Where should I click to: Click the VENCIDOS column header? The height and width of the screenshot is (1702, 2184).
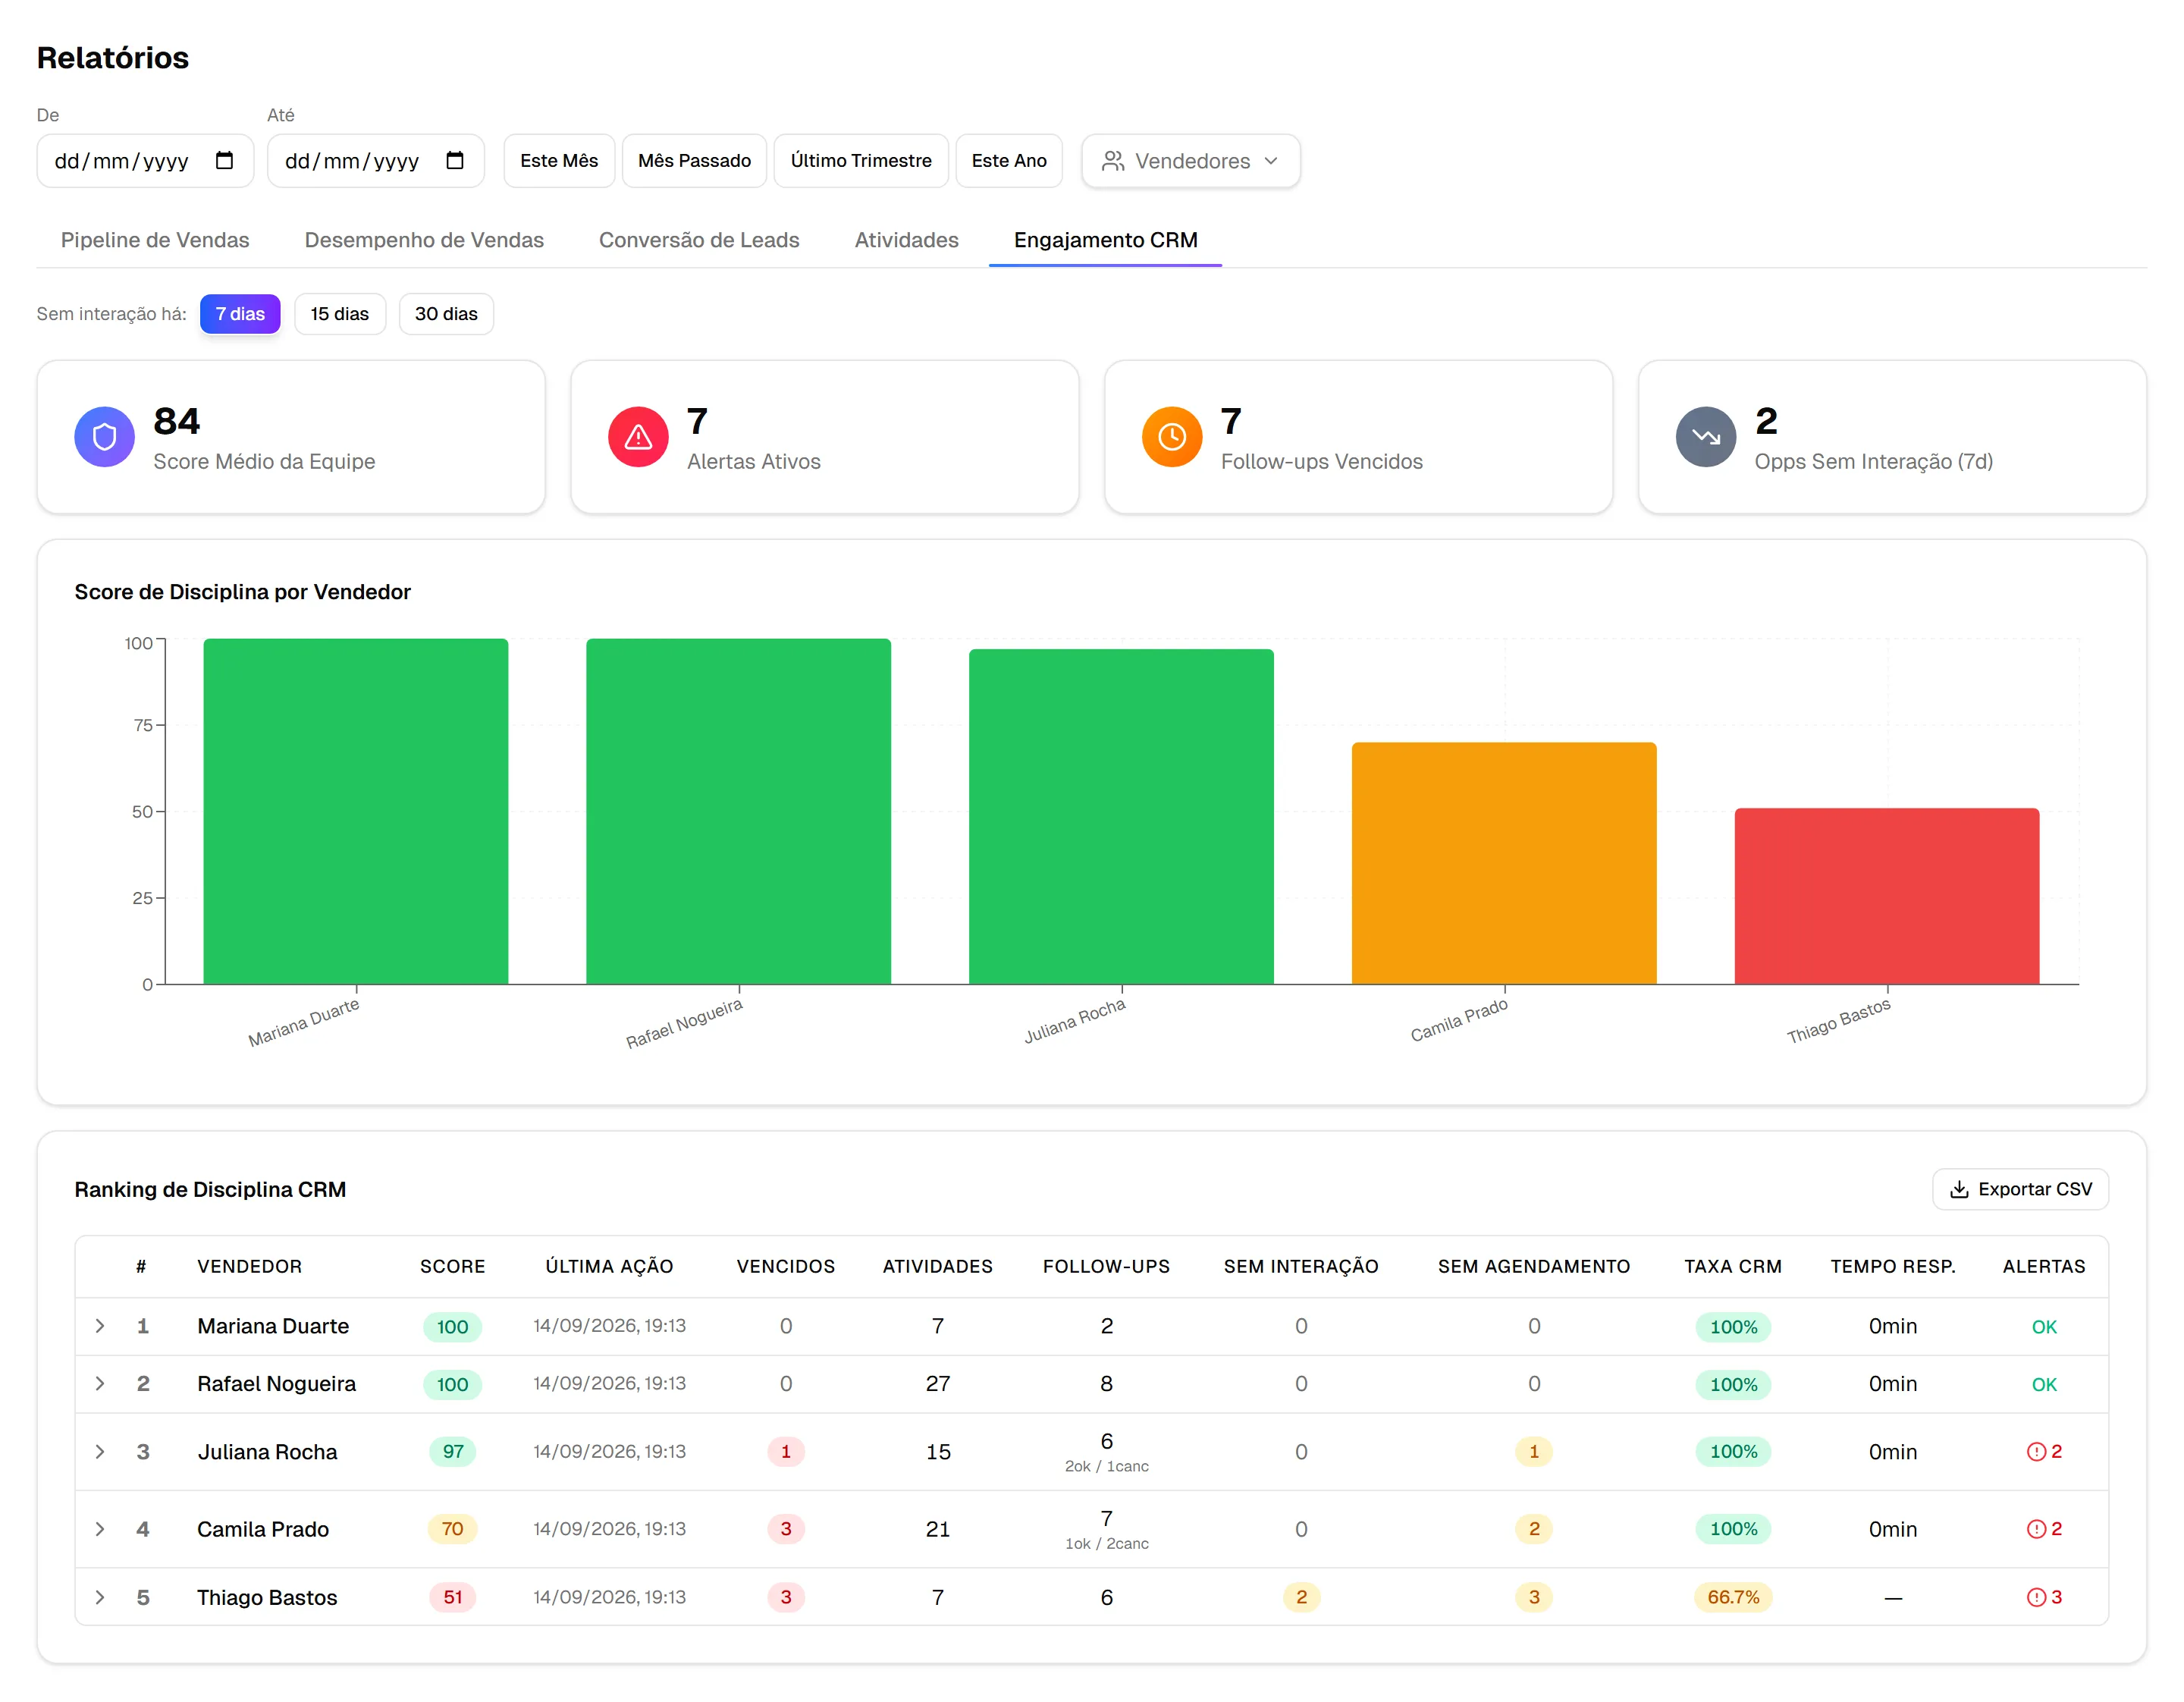tap(786, 1267)
